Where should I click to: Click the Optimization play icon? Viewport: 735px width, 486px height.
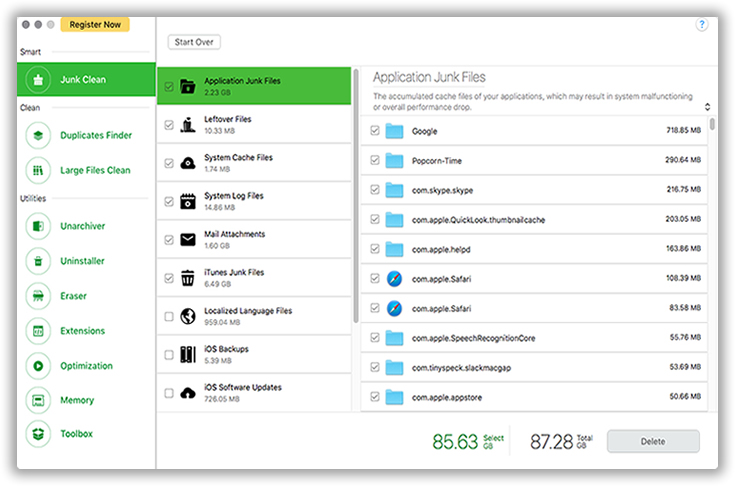click(38, 366)
